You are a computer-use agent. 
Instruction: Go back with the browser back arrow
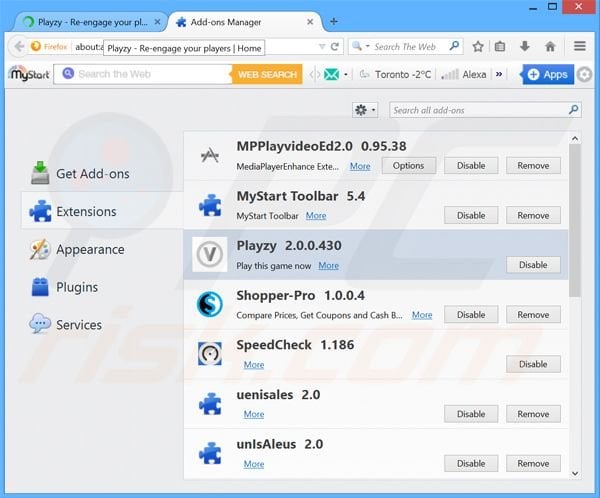click(x=18, y=47)
